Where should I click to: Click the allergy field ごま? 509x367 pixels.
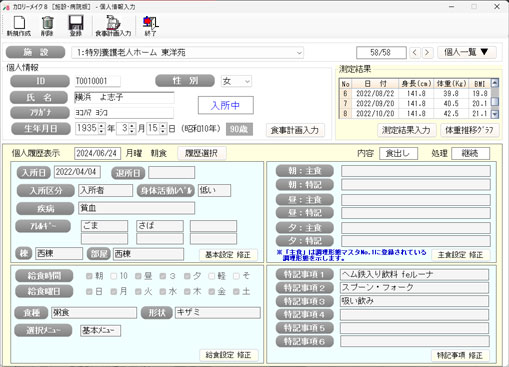(104, 226)
